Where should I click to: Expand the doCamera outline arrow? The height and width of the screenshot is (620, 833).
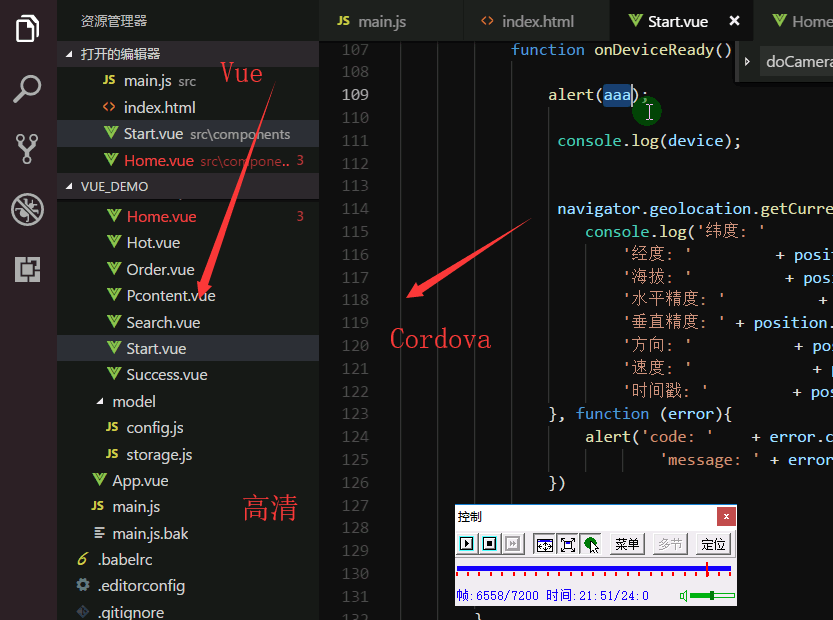click(747, 62)
